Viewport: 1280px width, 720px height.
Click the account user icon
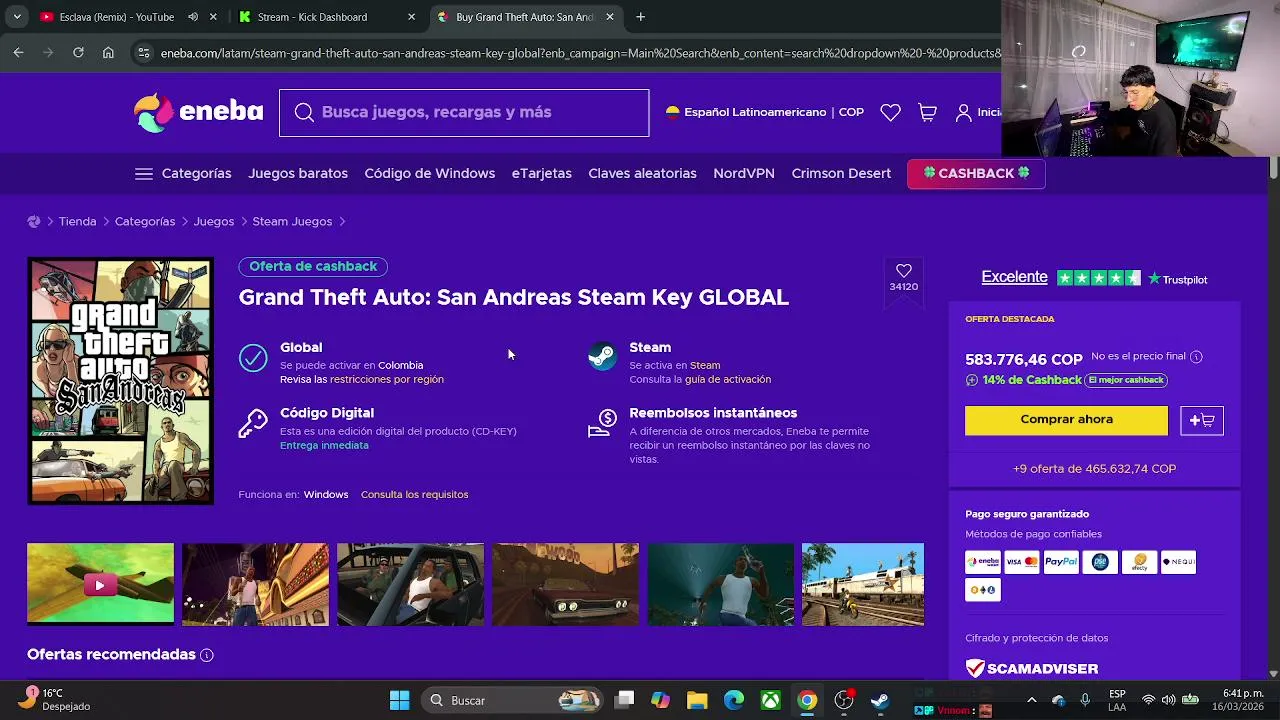tap(963, 113)
